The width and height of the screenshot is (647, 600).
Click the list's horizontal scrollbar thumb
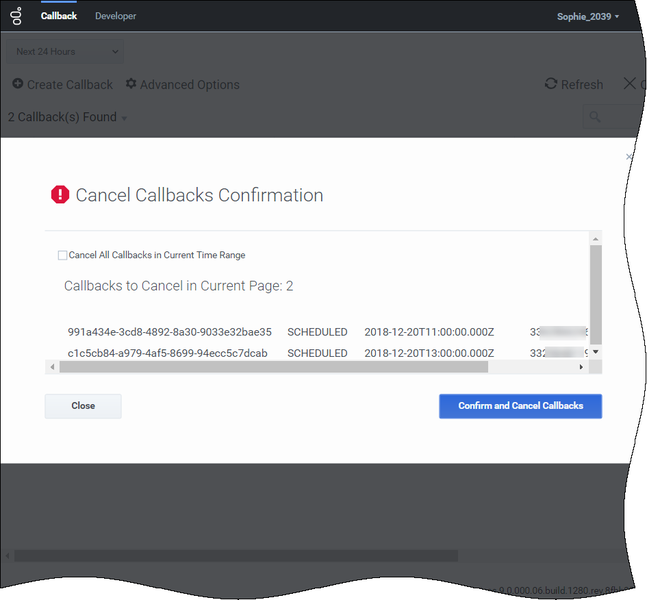click(x=274, y=367)
